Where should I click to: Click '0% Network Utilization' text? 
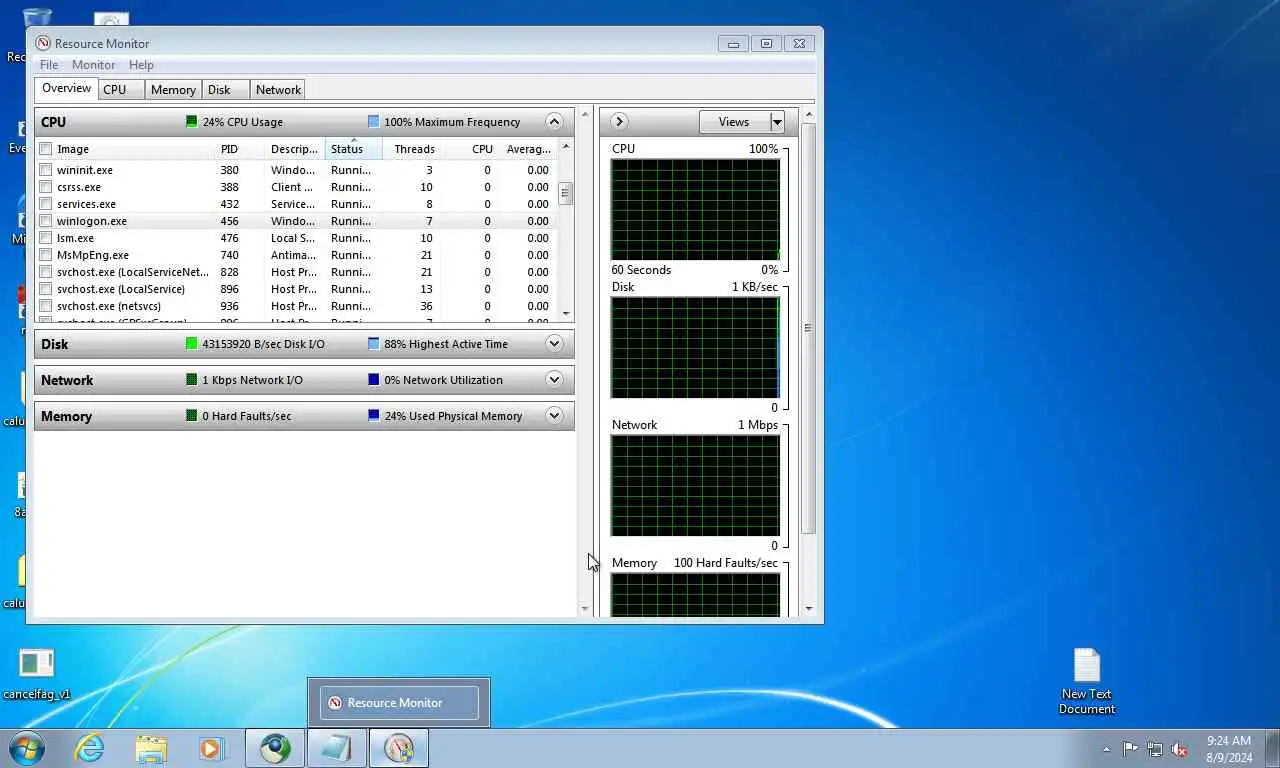point(443,380)
